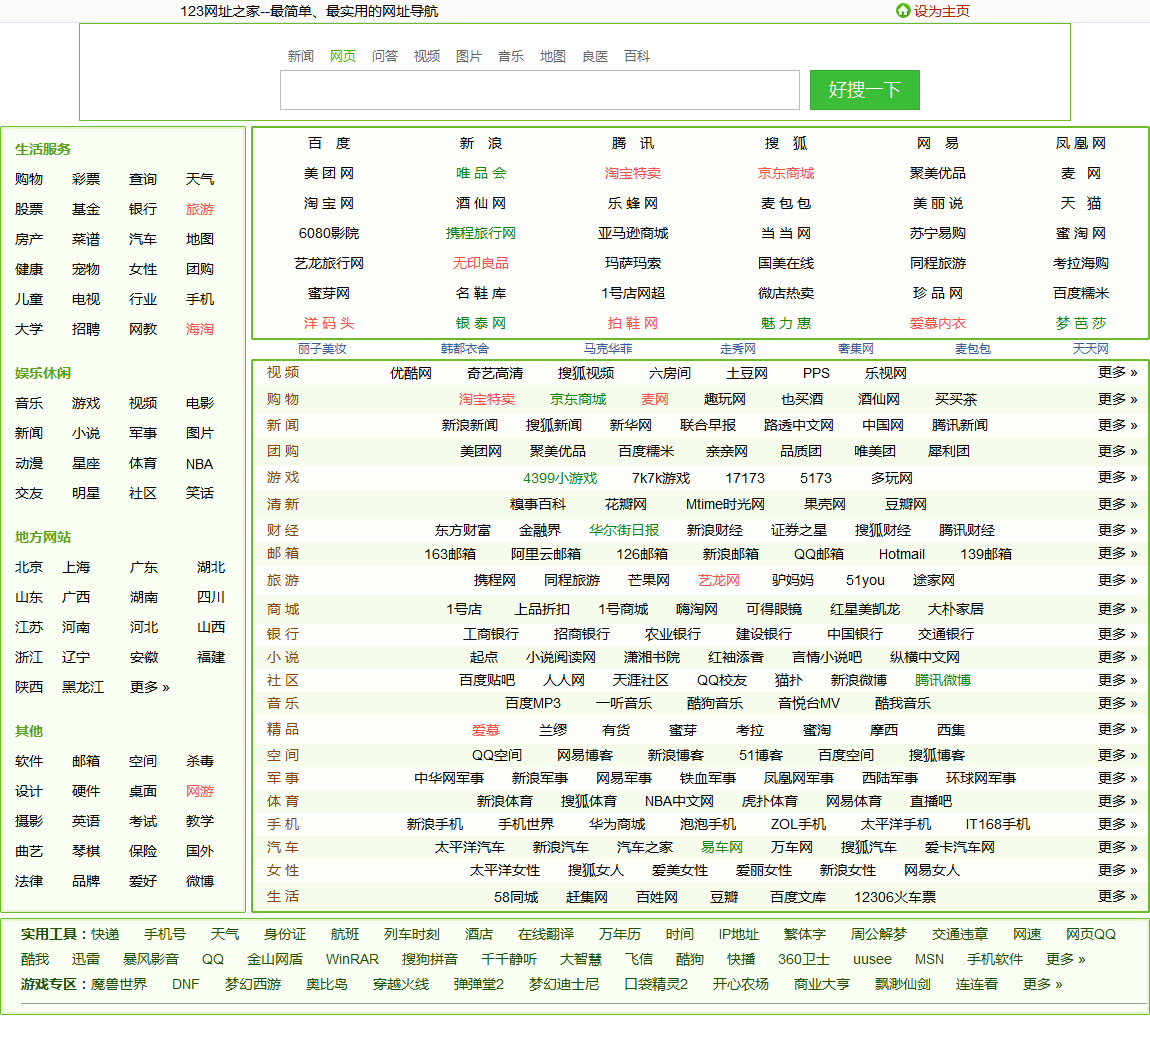Open 黑龙江 local sites link
This screenshot has width=1150, height=1045.
point(83,687)
